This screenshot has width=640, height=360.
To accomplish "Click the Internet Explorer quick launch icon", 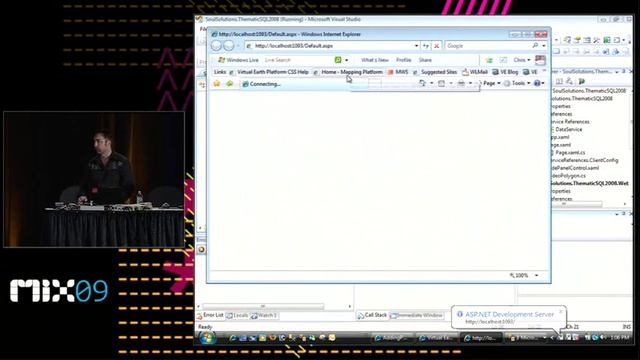I will [233, 338].
